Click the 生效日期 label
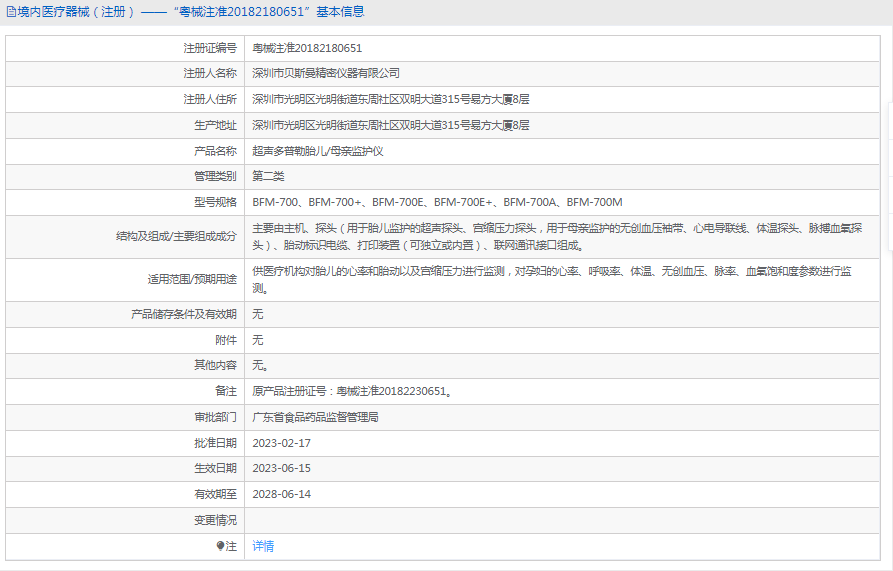Viewport: 893px width, 571px height. point(215,468)
